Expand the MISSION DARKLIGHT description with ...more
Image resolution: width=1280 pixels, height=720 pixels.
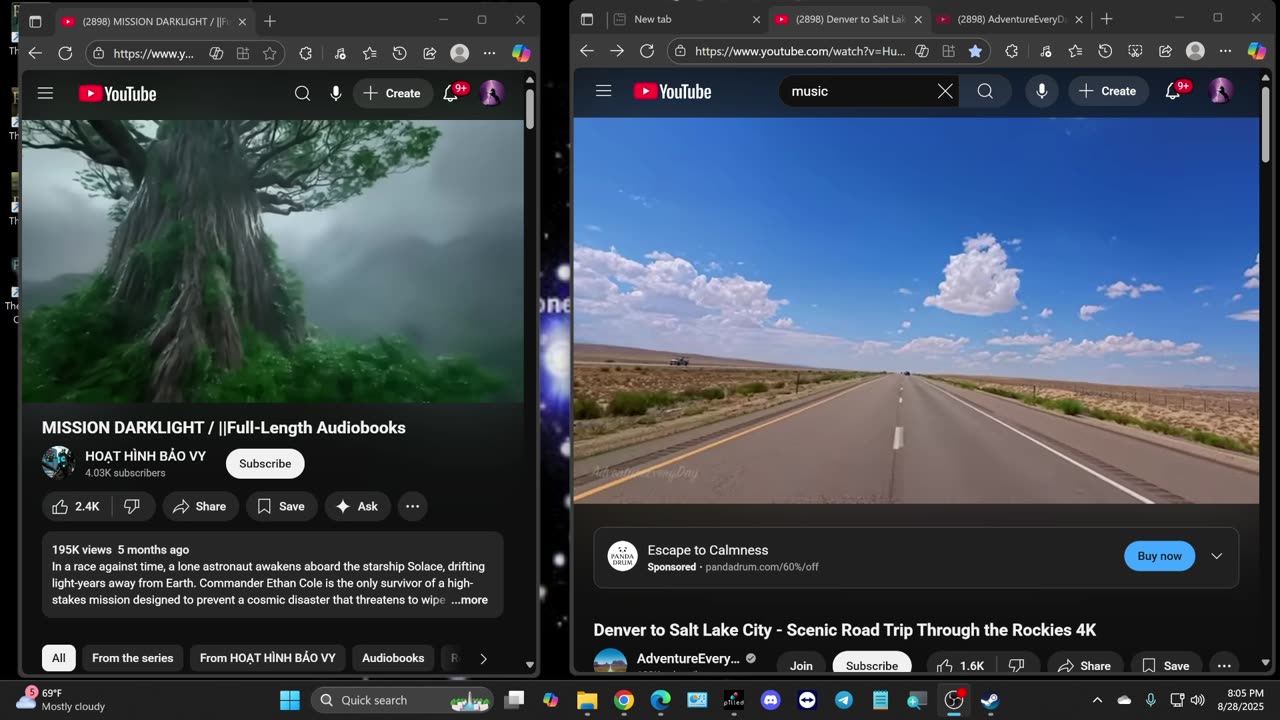click(469, 600)
